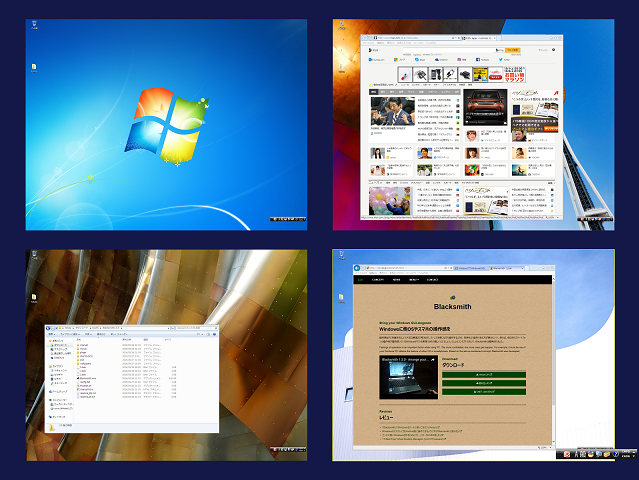Click the yellow ad thumbnail in the MSN banner row
639x480 pixels.
[x=480, y=75]
